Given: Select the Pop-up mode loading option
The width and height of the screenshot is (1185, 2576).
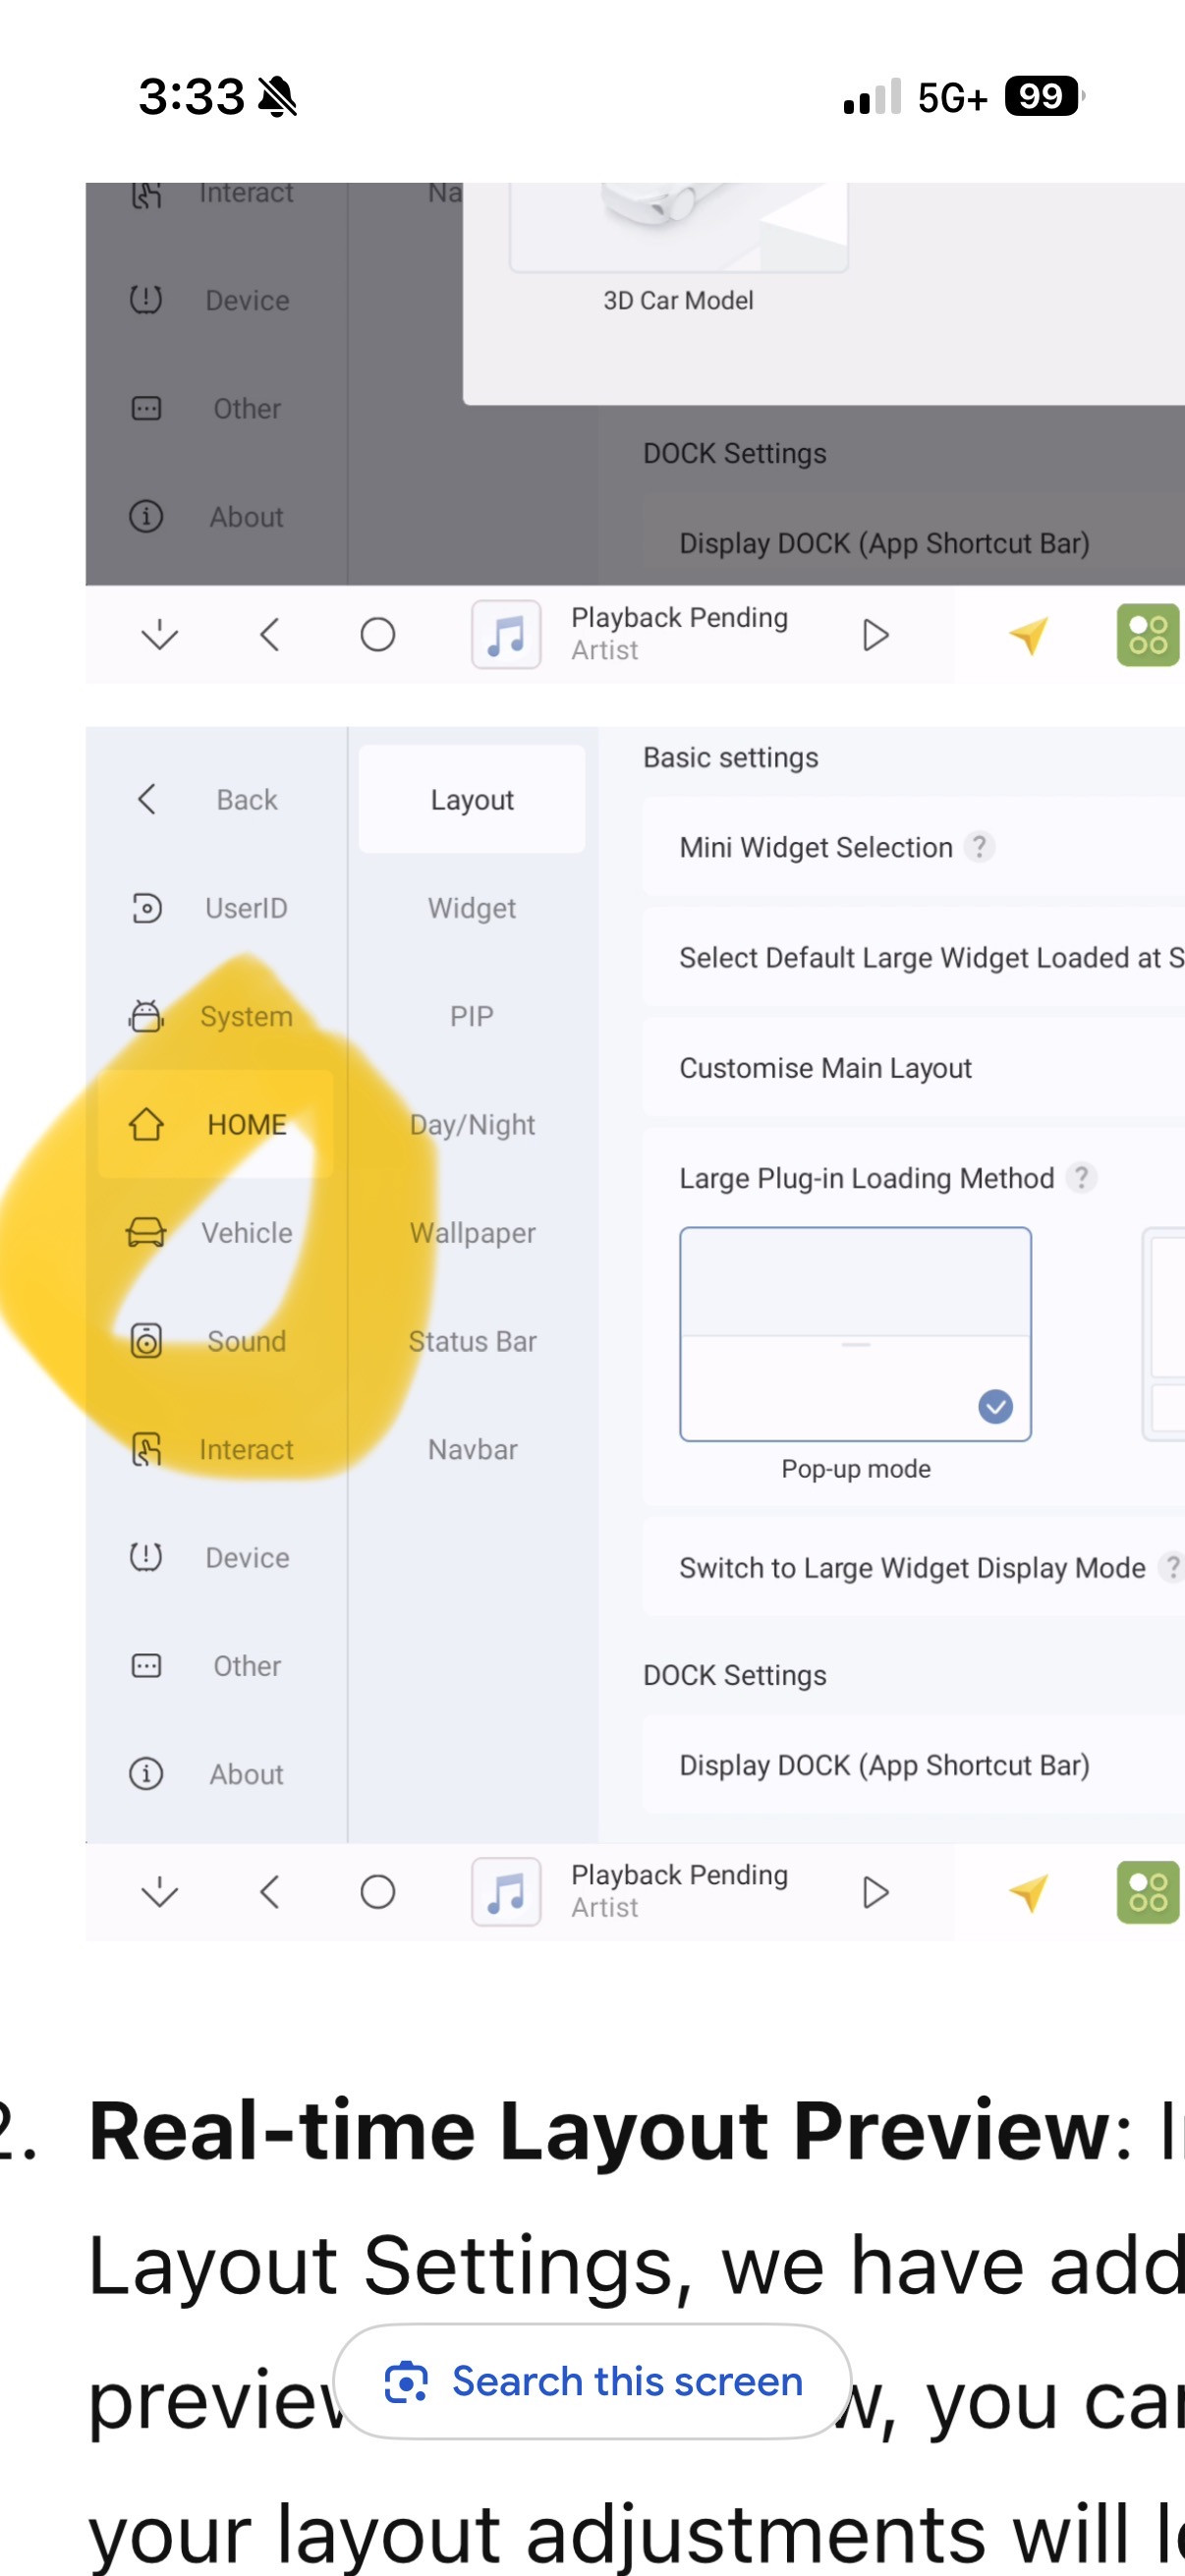Looking at the screenshot, I should (855, 1334).
